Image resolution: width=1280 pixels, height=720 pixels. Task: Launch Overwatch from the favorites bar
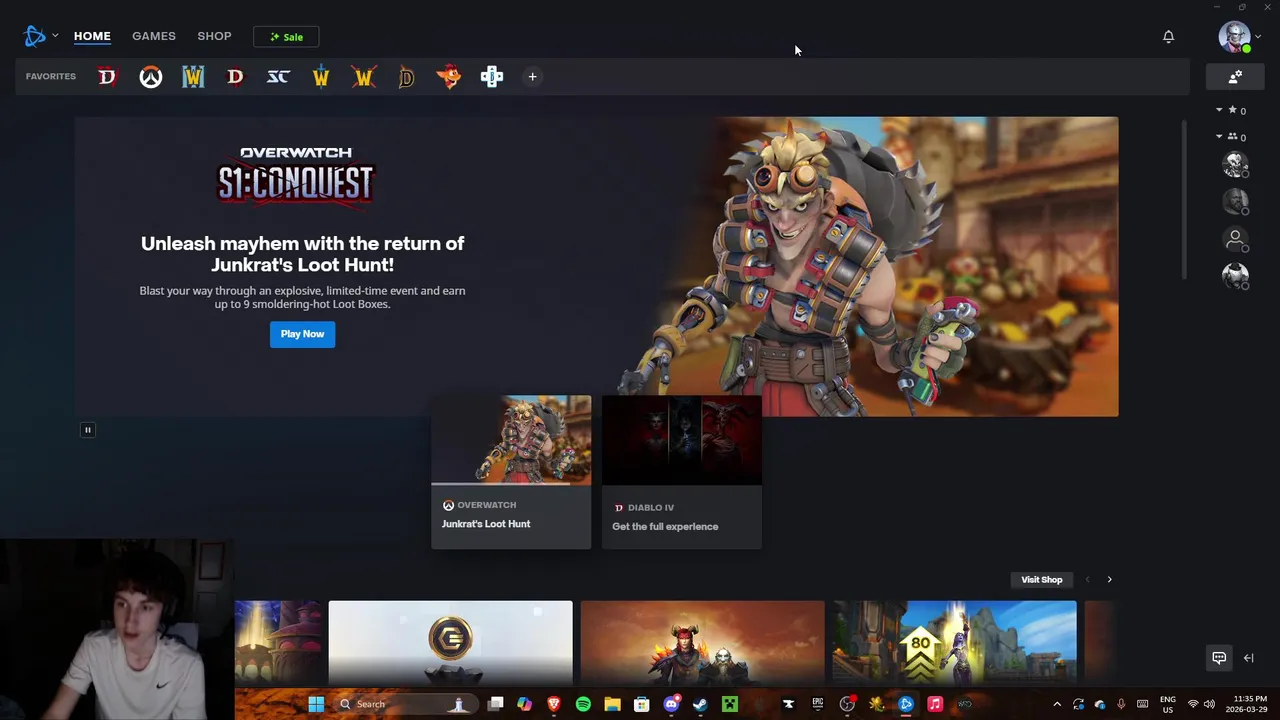click(x=150, y=77)
